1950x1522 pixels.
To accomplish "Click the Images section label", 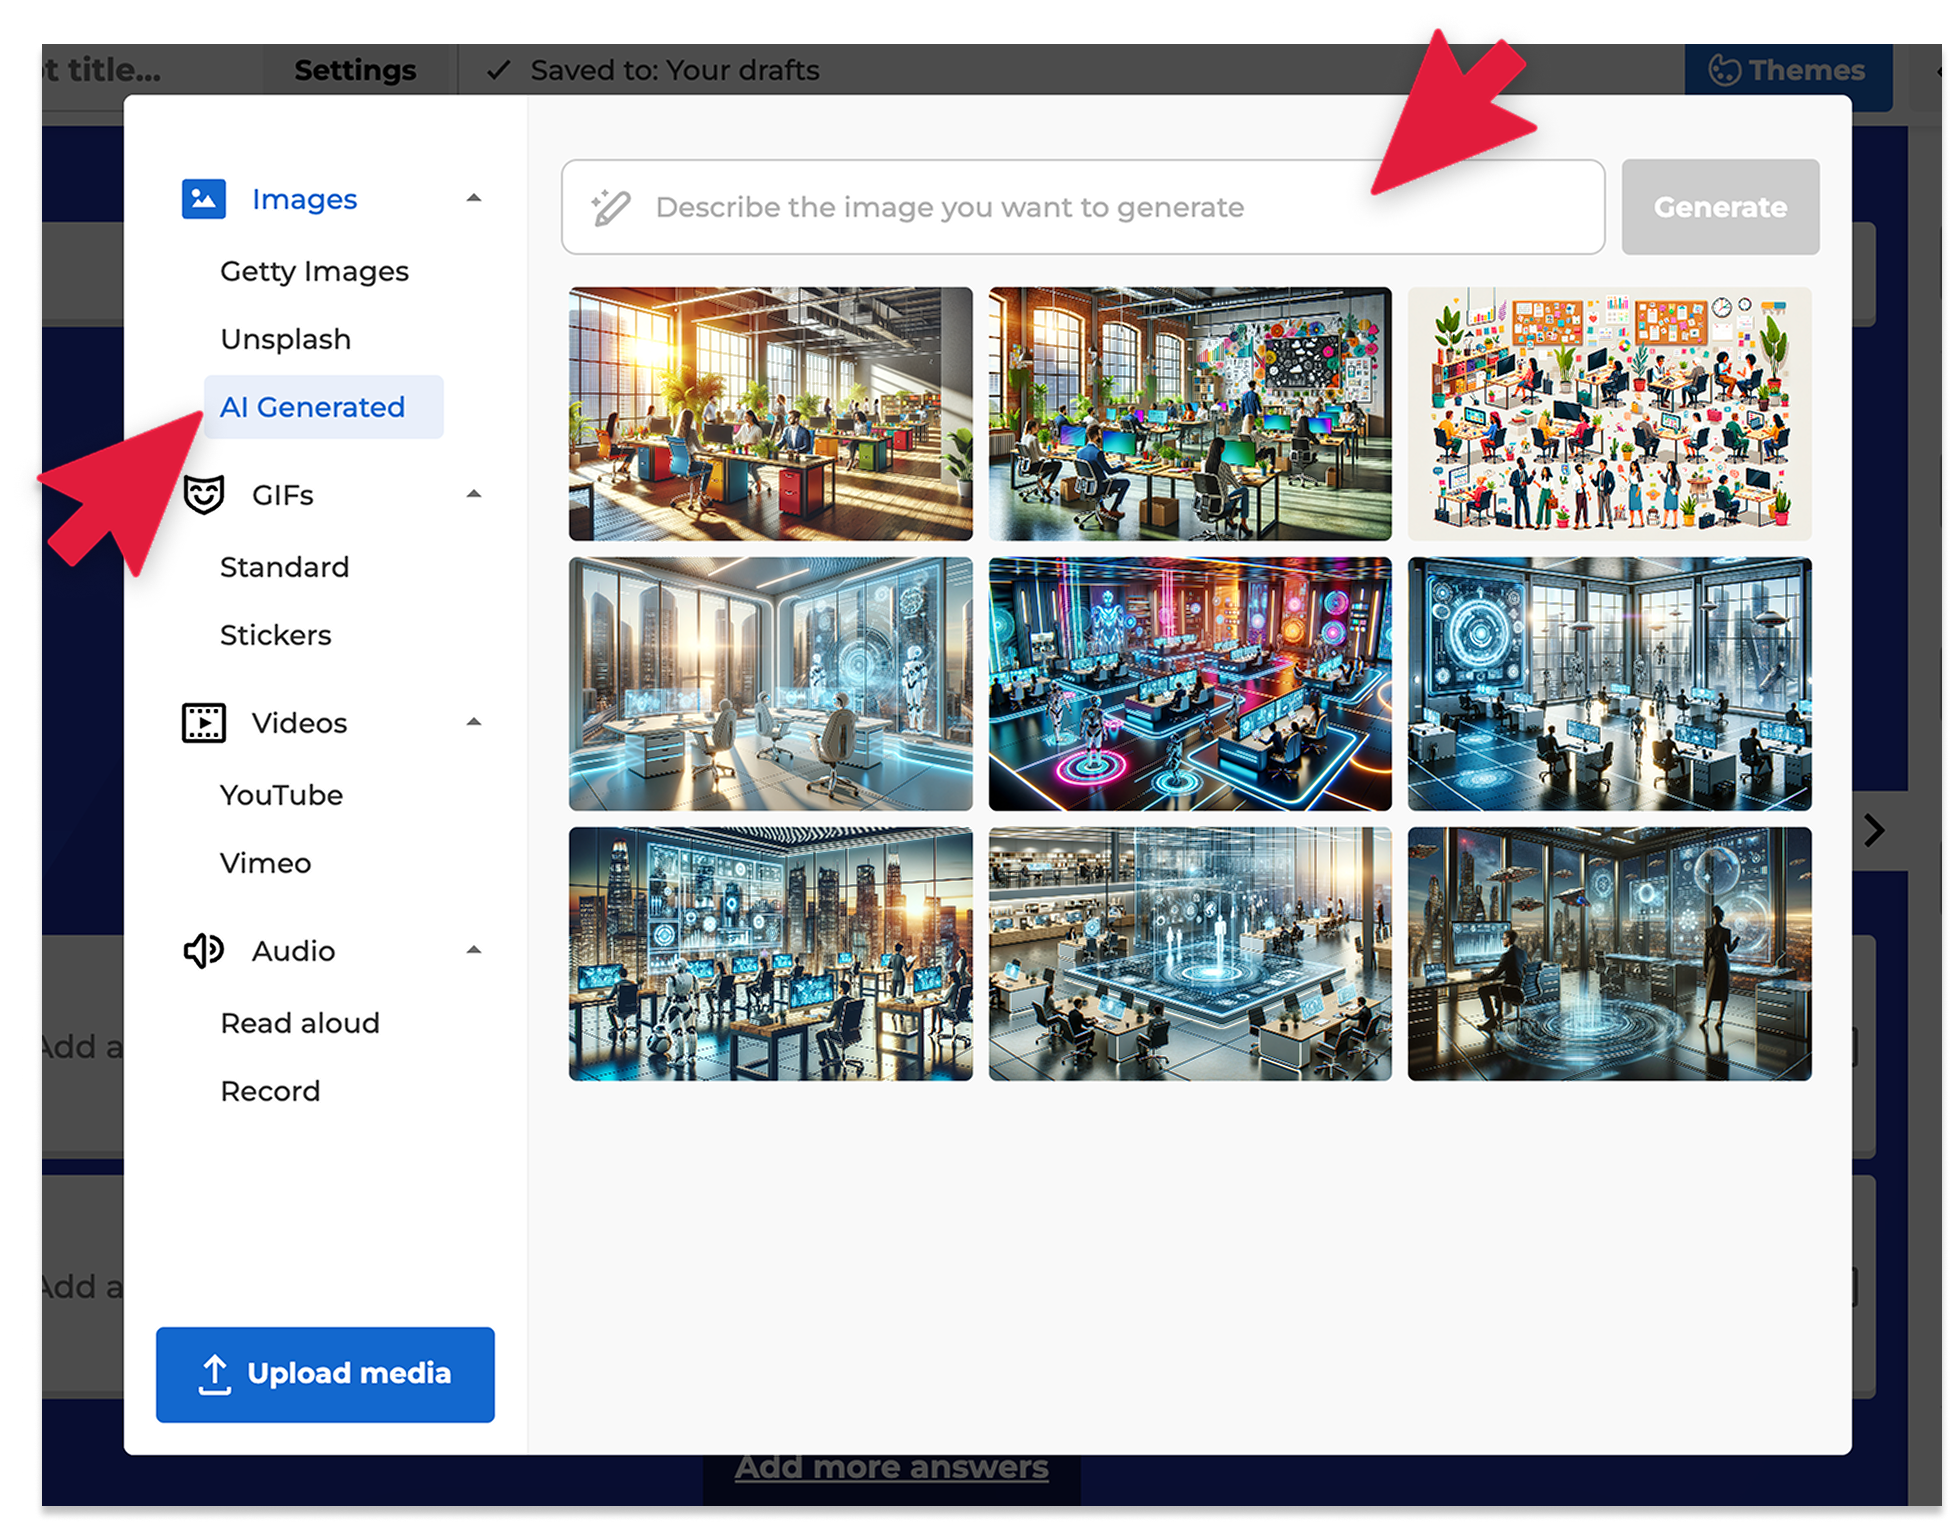I will tap(304, 199).
